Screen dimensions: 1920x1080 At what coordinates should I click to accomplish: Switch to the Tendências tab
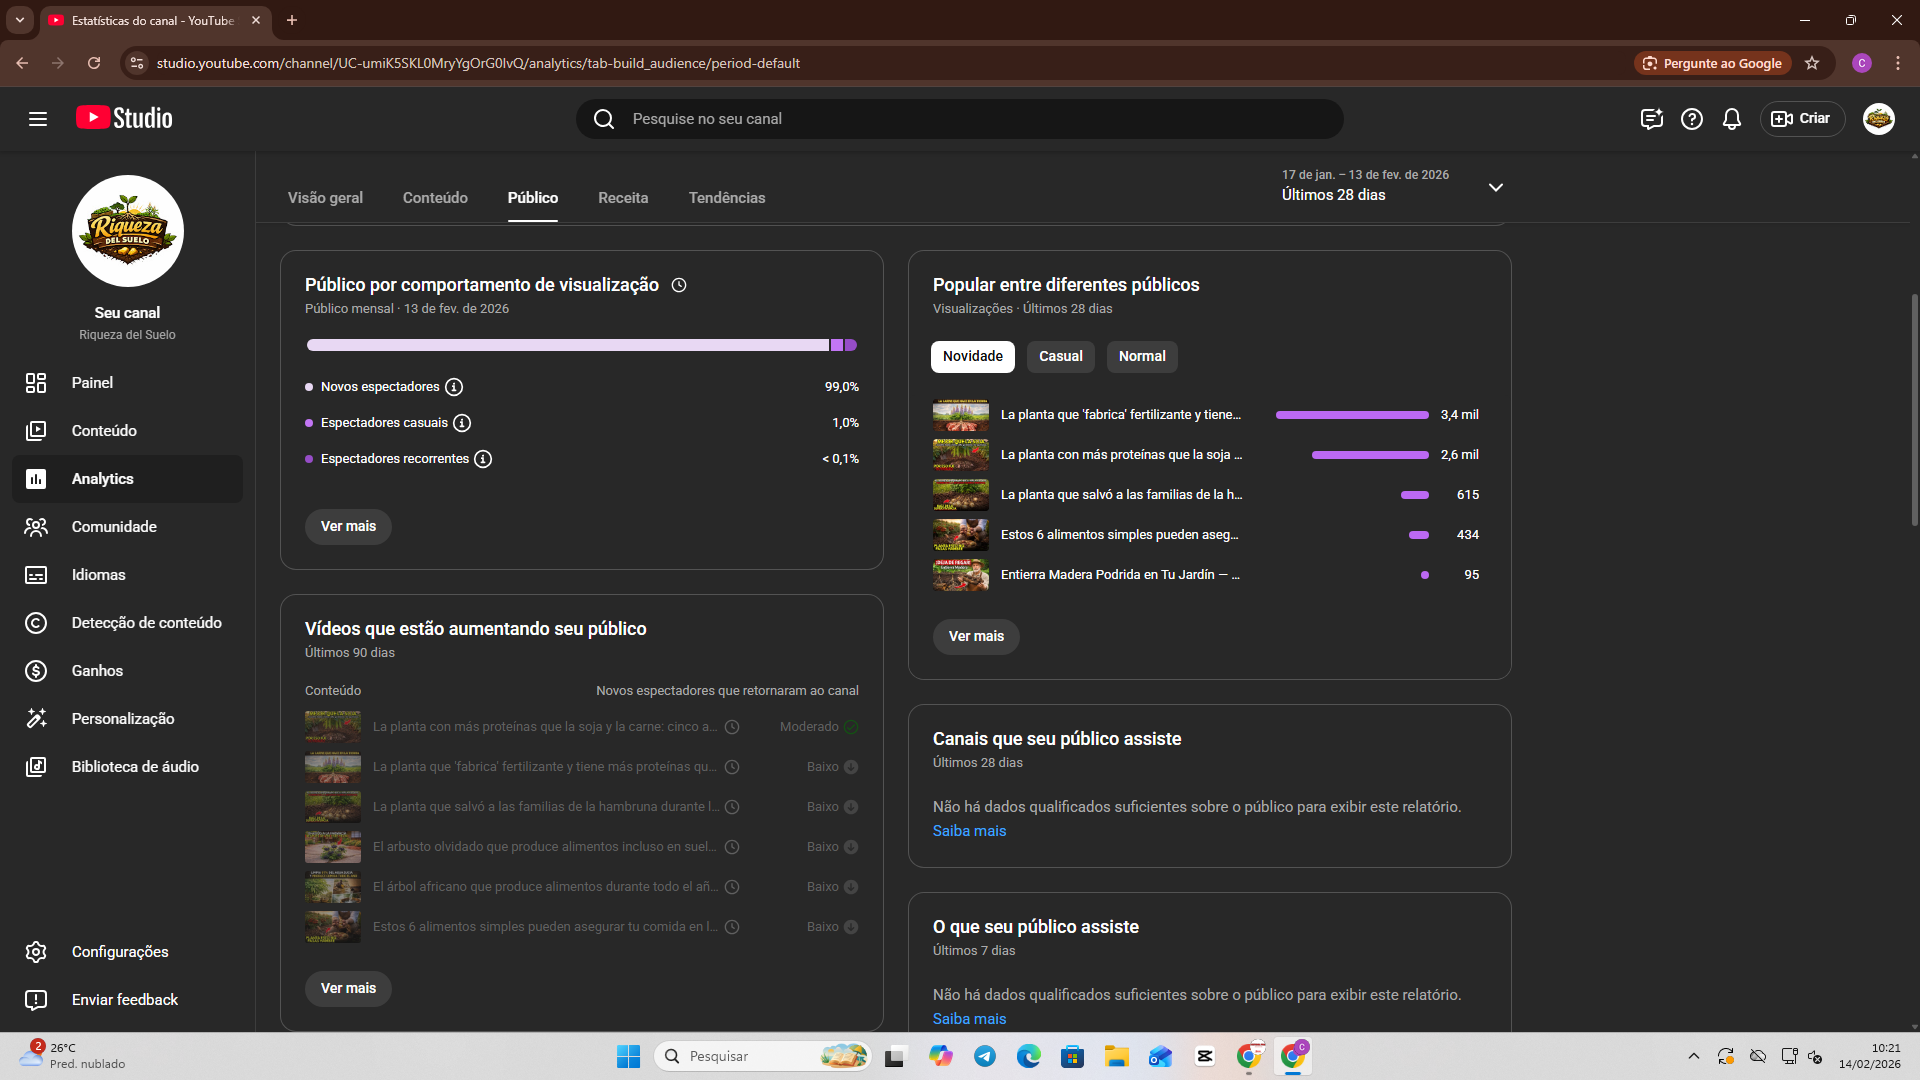[x=726, y=198]
